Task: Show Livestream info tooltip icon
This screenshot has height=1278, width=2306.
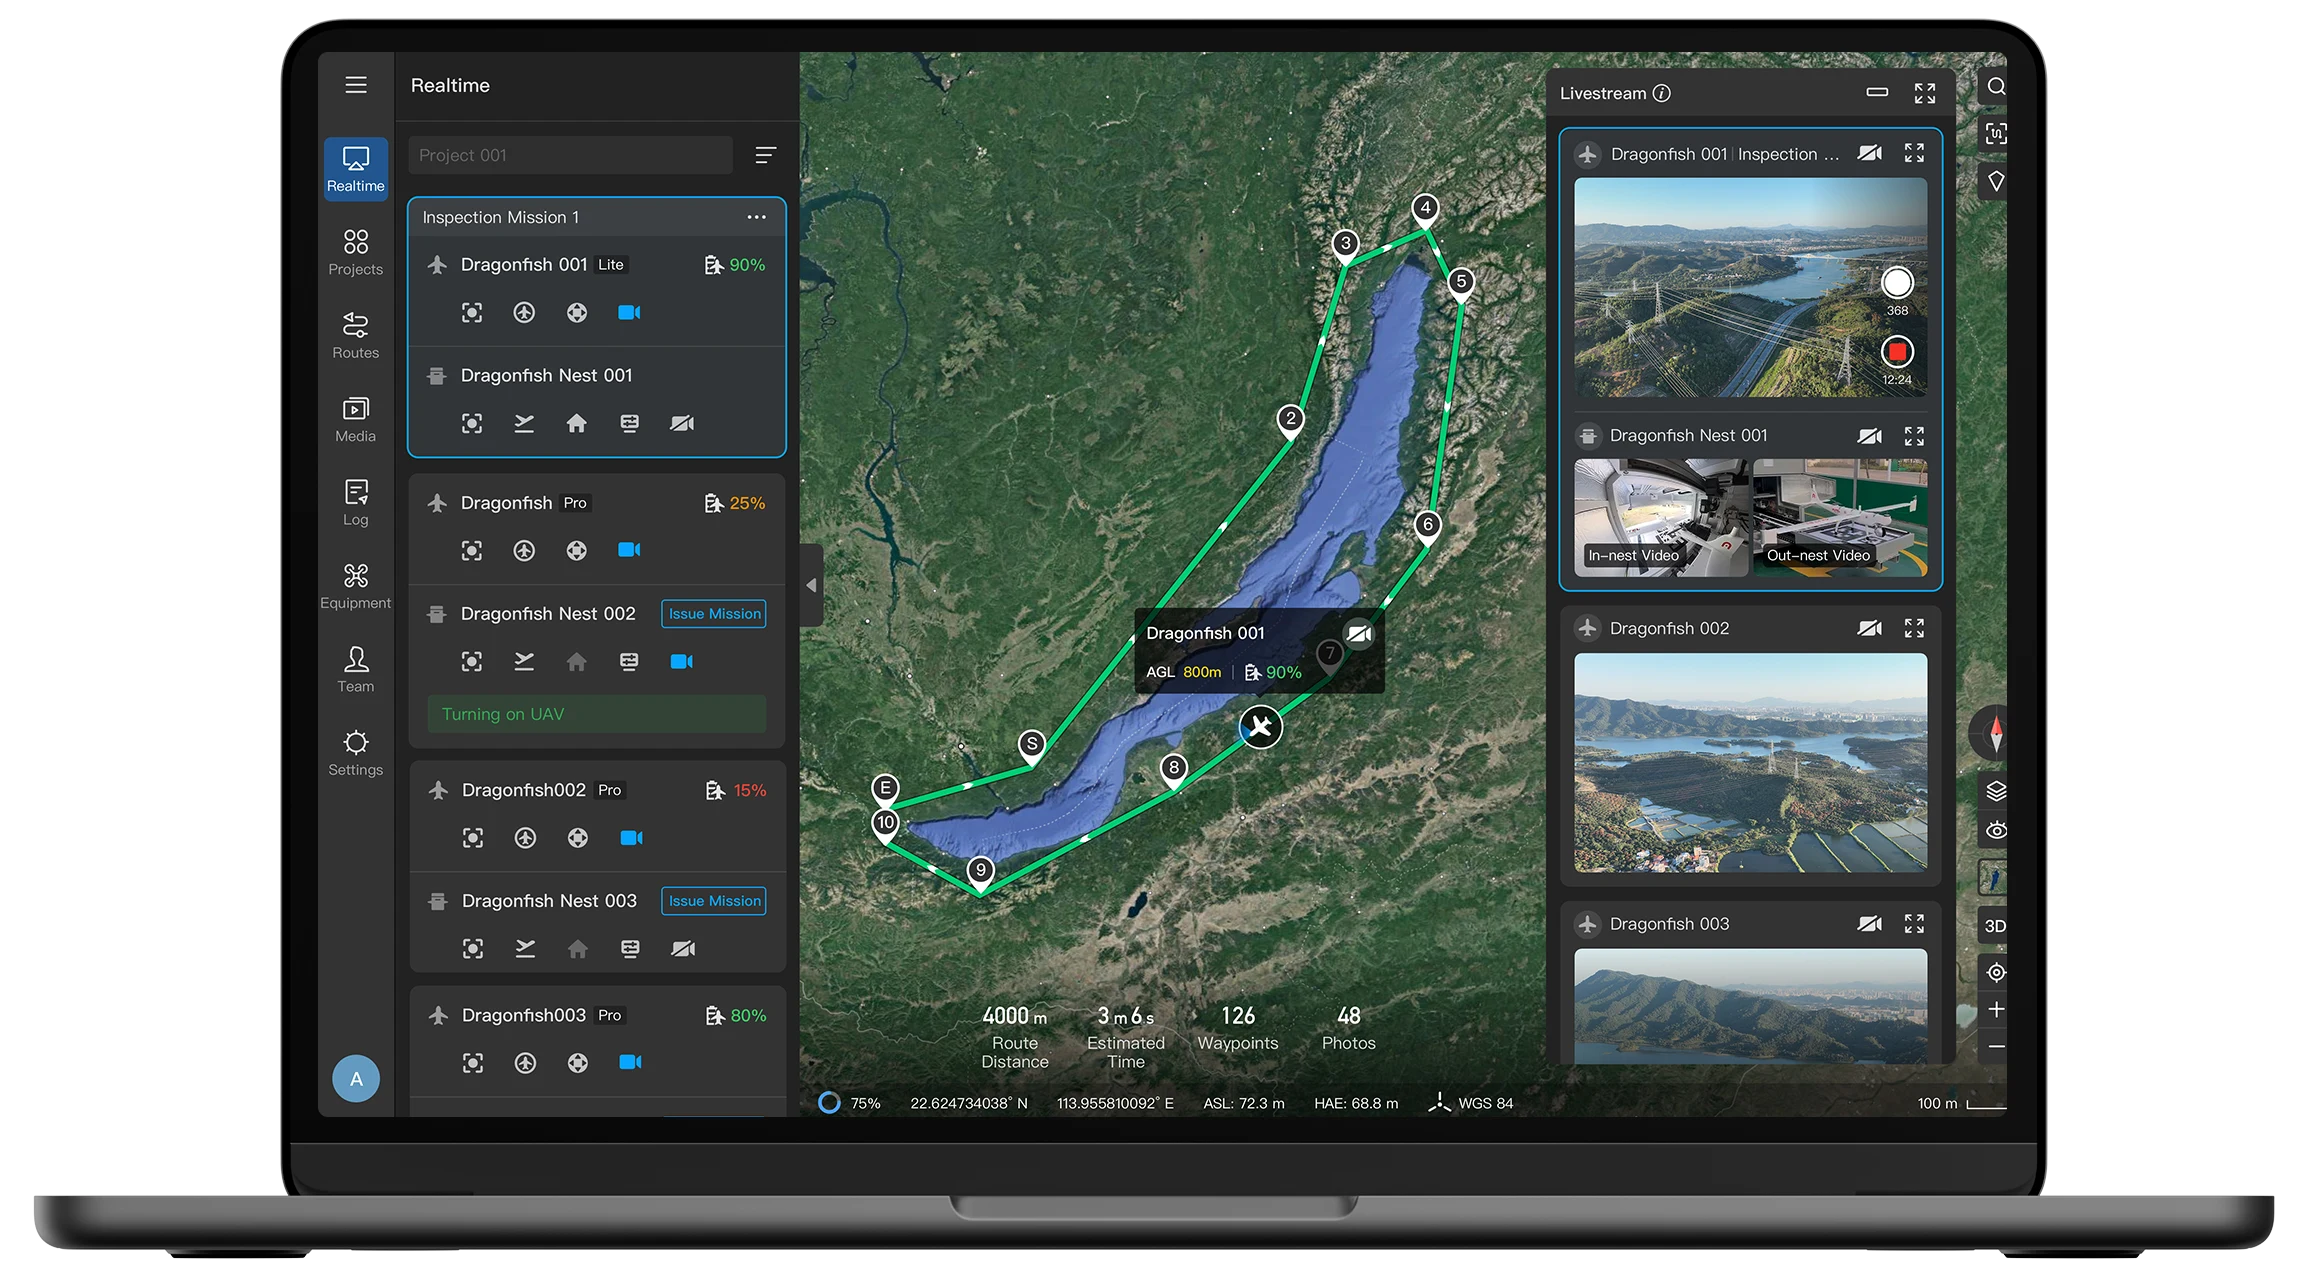Action: click(x=1662, y=93)
